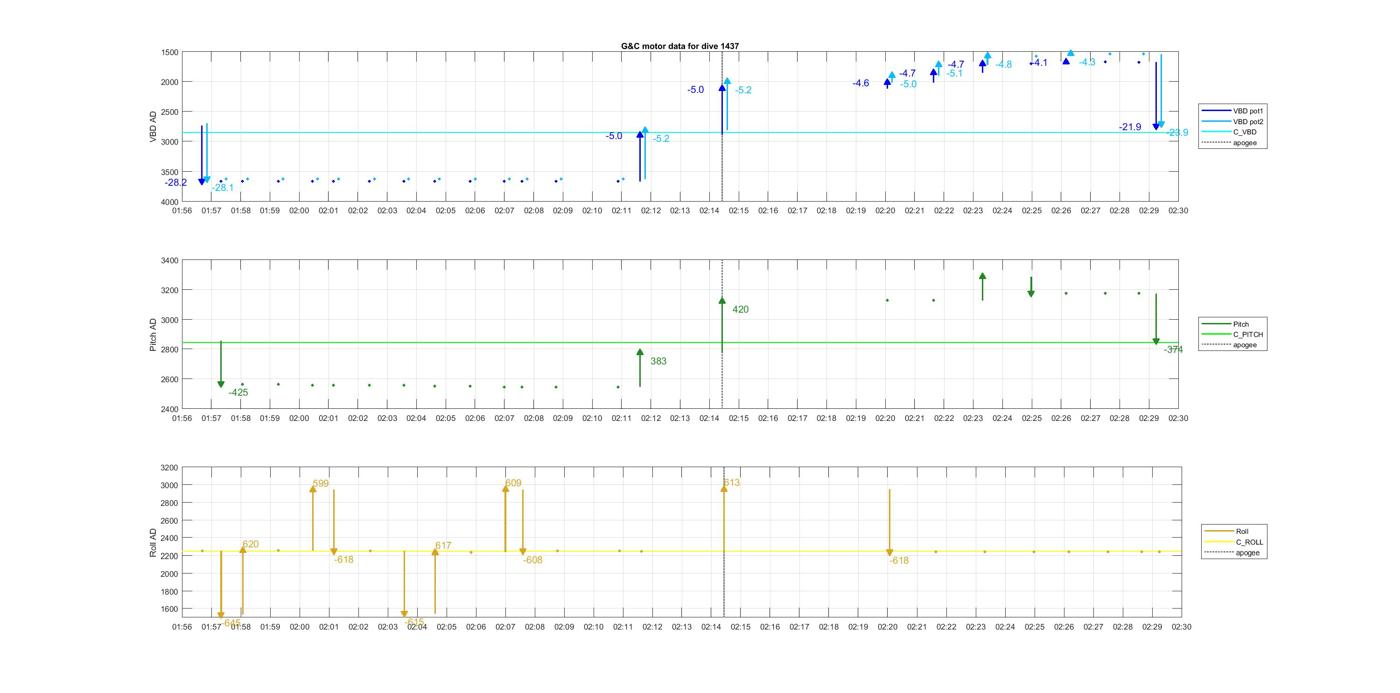
Task: Click the 'Roll AD' y-axis label
Action: pyautogui.click(x=154, y=541)
